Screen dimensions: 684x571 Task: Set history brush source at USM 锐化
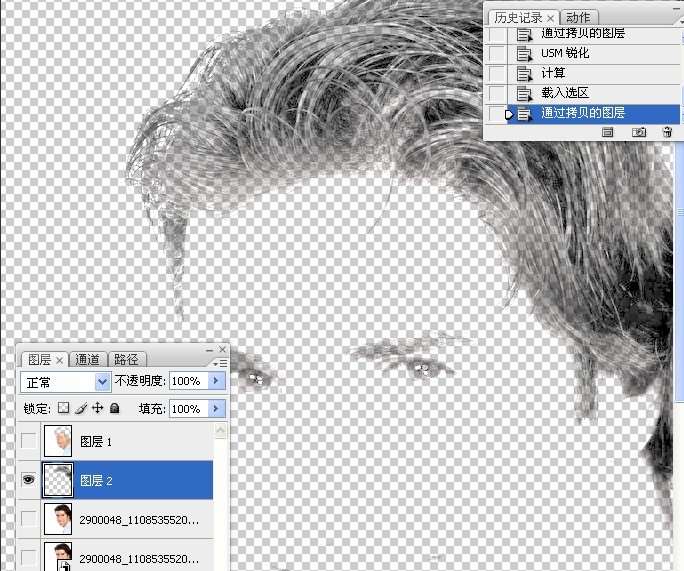[x=497, y=53]
